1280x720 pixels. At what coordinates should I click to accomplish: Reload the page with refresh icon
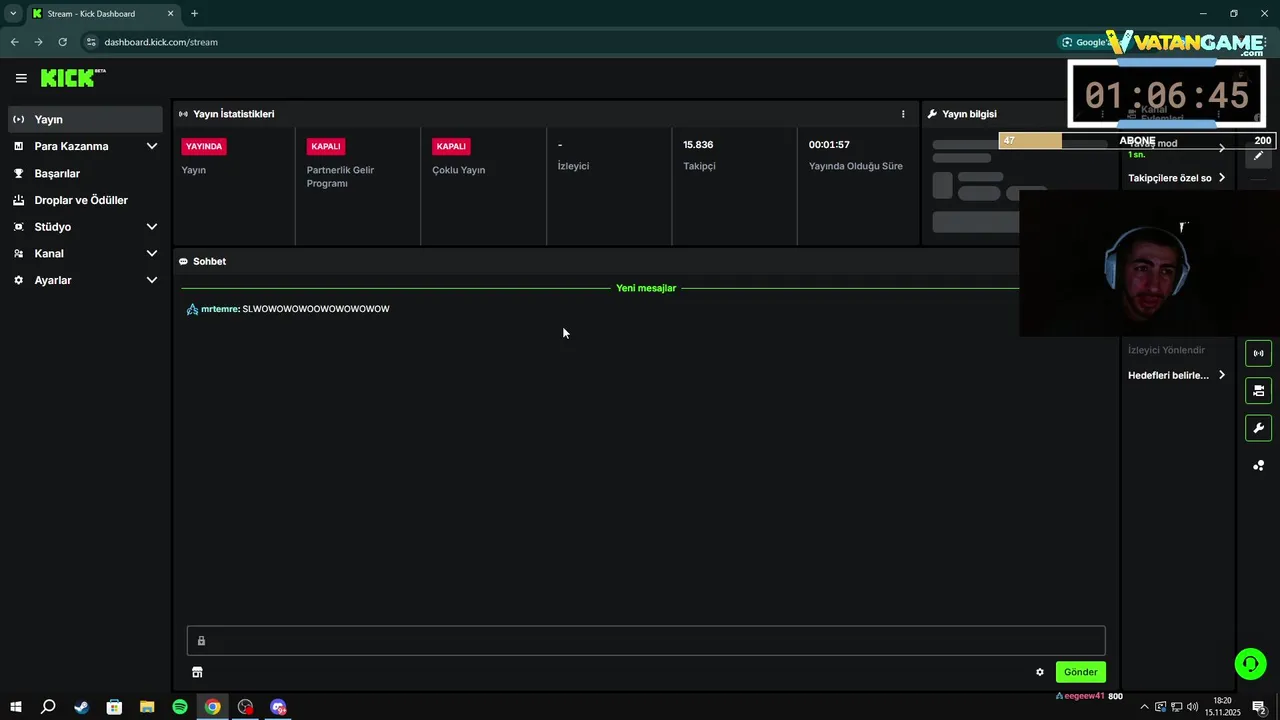click(x=62, y=42)
